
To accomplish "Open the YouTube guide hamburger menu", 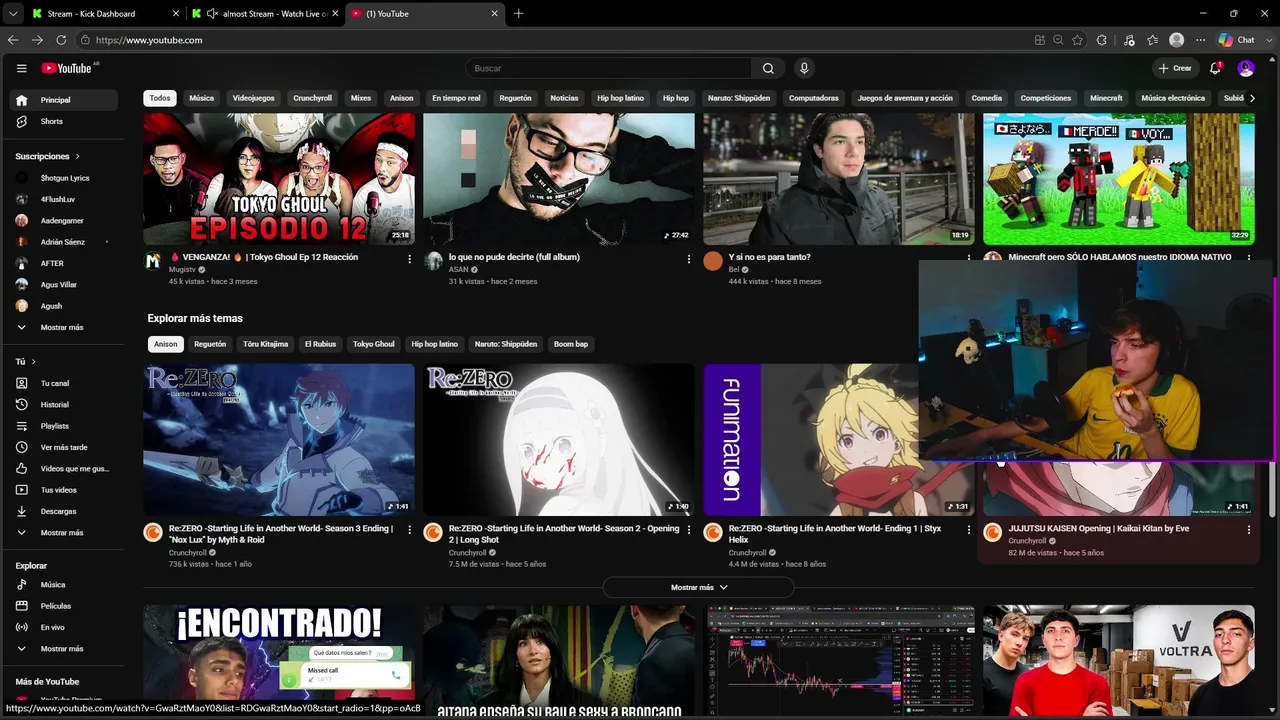I will click(x=21, y=68).
